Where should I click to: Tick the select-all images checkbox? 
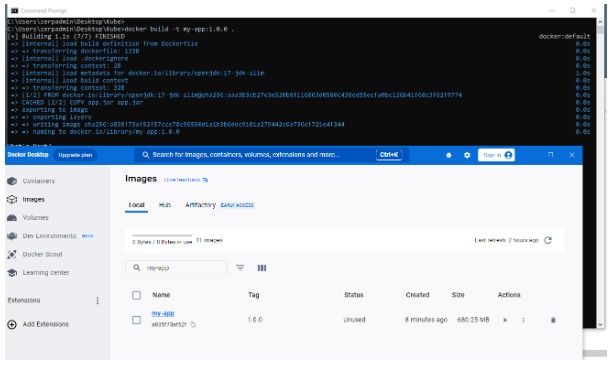click(x=136, y=295)
